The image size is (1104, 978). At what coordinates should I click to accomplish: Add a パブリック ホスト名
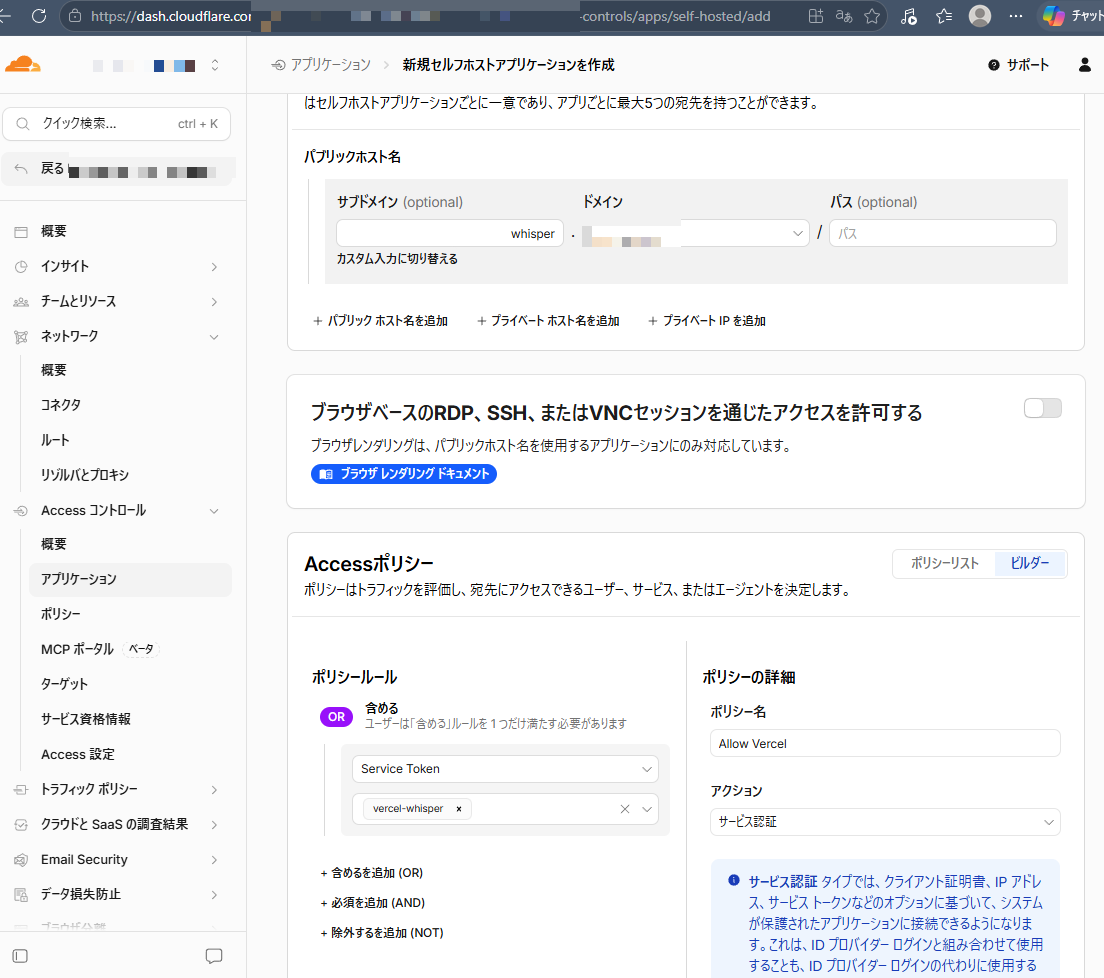coord(381,321)
